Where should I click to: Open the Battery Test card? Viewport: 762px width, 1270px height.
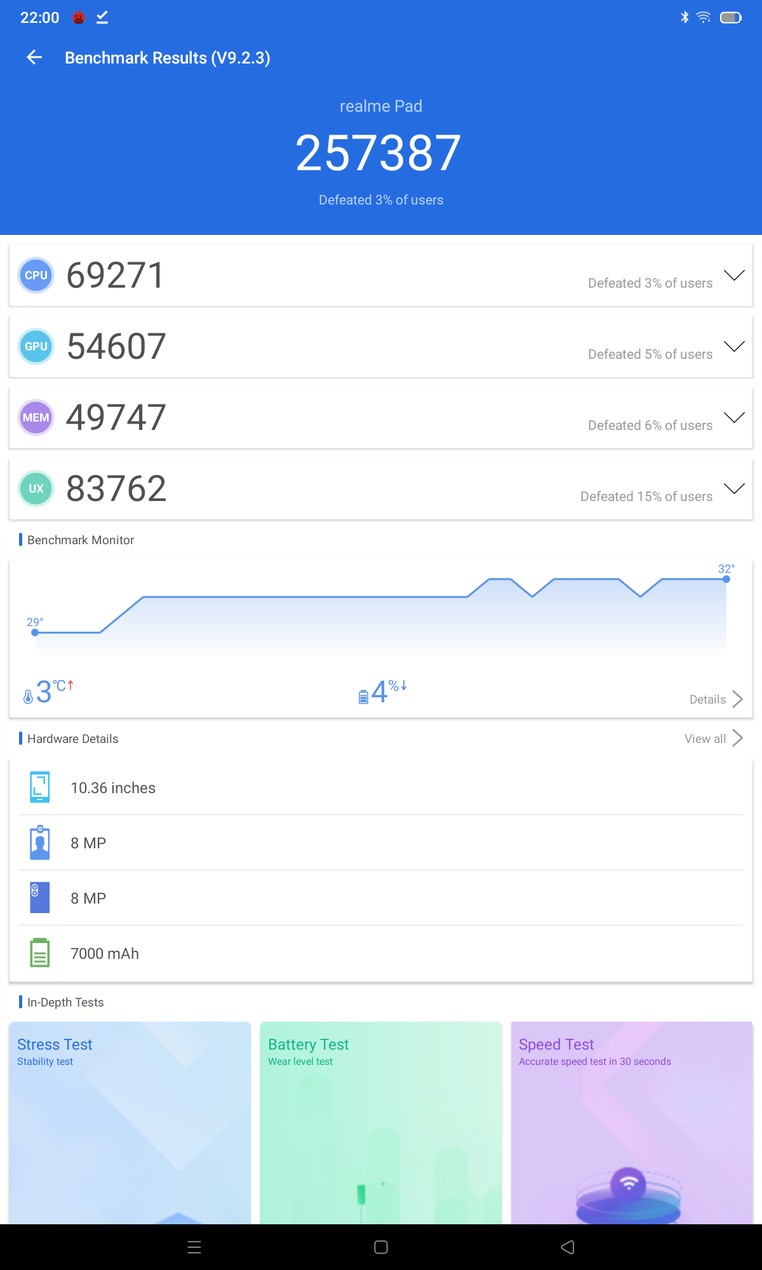381,1122
